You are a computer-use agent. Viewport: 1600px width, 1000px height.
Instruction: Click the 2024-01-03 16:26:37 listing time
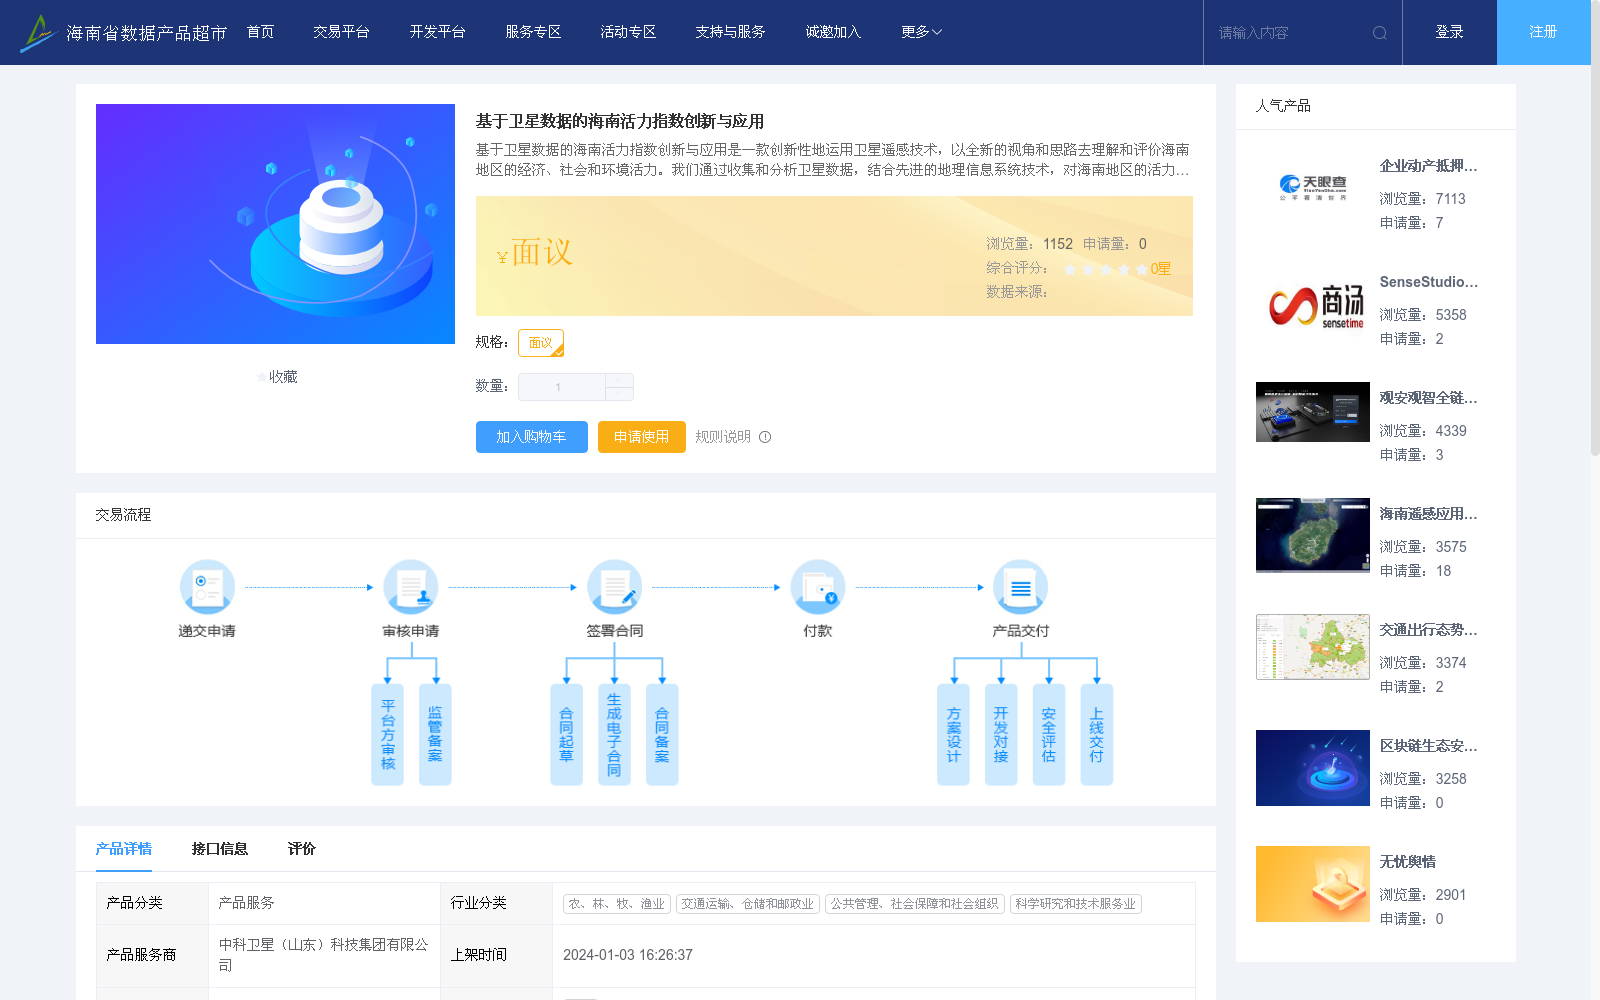click(628, 955)
